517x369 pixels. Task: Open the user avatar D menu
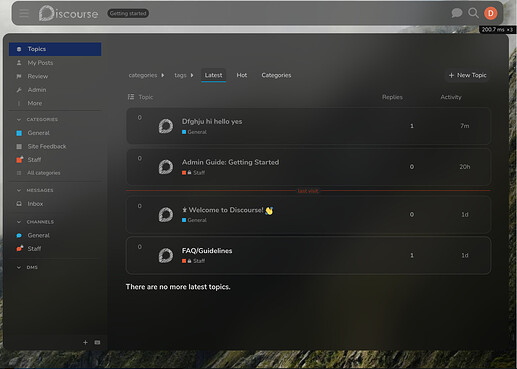[x=491, y=13]
